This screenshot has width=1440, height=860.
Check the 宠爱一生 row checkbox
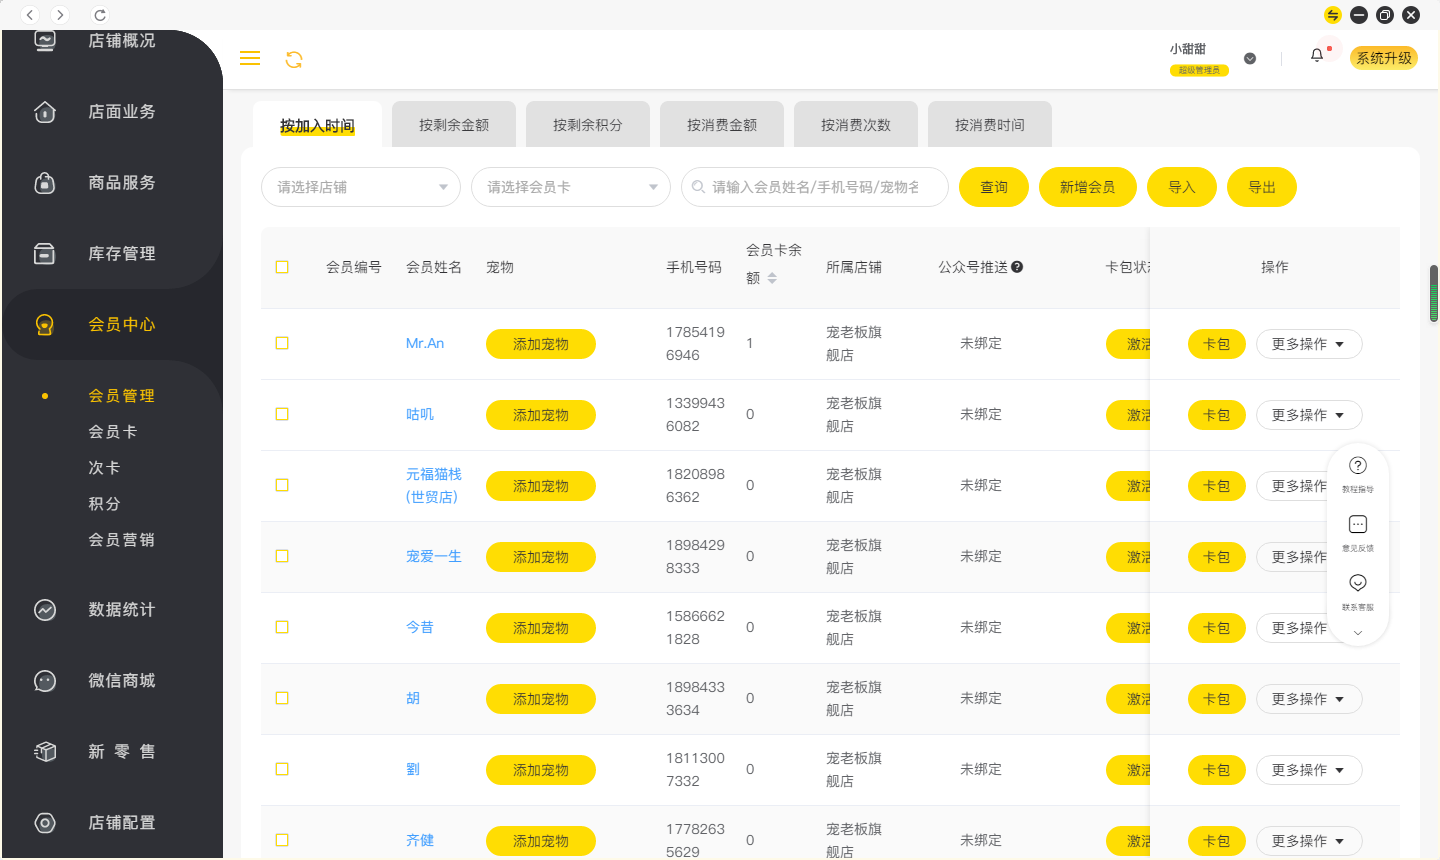click(x=282, y=556)
